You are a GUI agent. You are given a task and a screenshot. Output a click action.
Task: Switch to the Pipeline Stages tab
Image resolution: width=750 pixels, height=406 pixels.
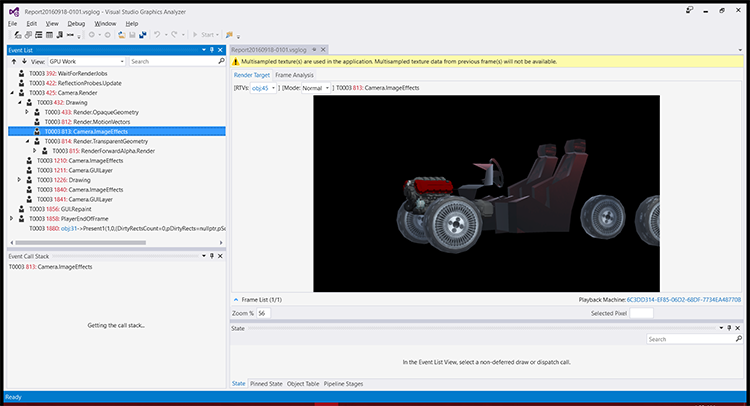(x=343, y=384)
